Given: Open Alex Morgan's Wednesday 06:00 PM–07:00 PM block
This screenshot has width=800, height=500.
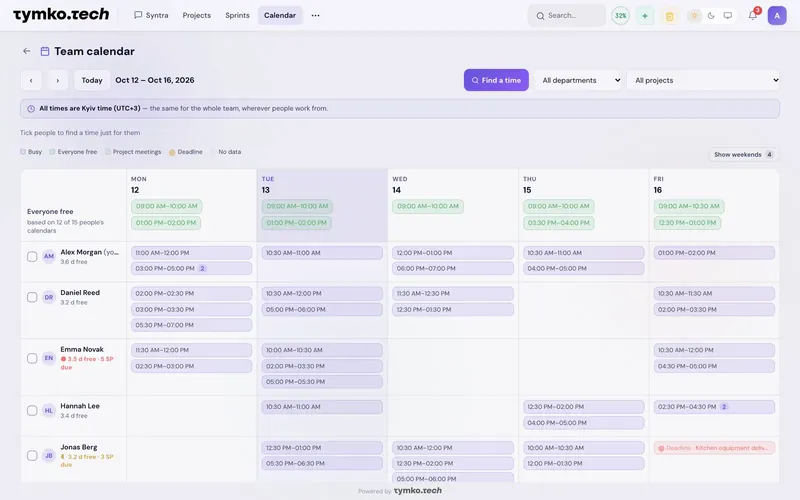Looking at the screenshot, I should coord(453,268).
